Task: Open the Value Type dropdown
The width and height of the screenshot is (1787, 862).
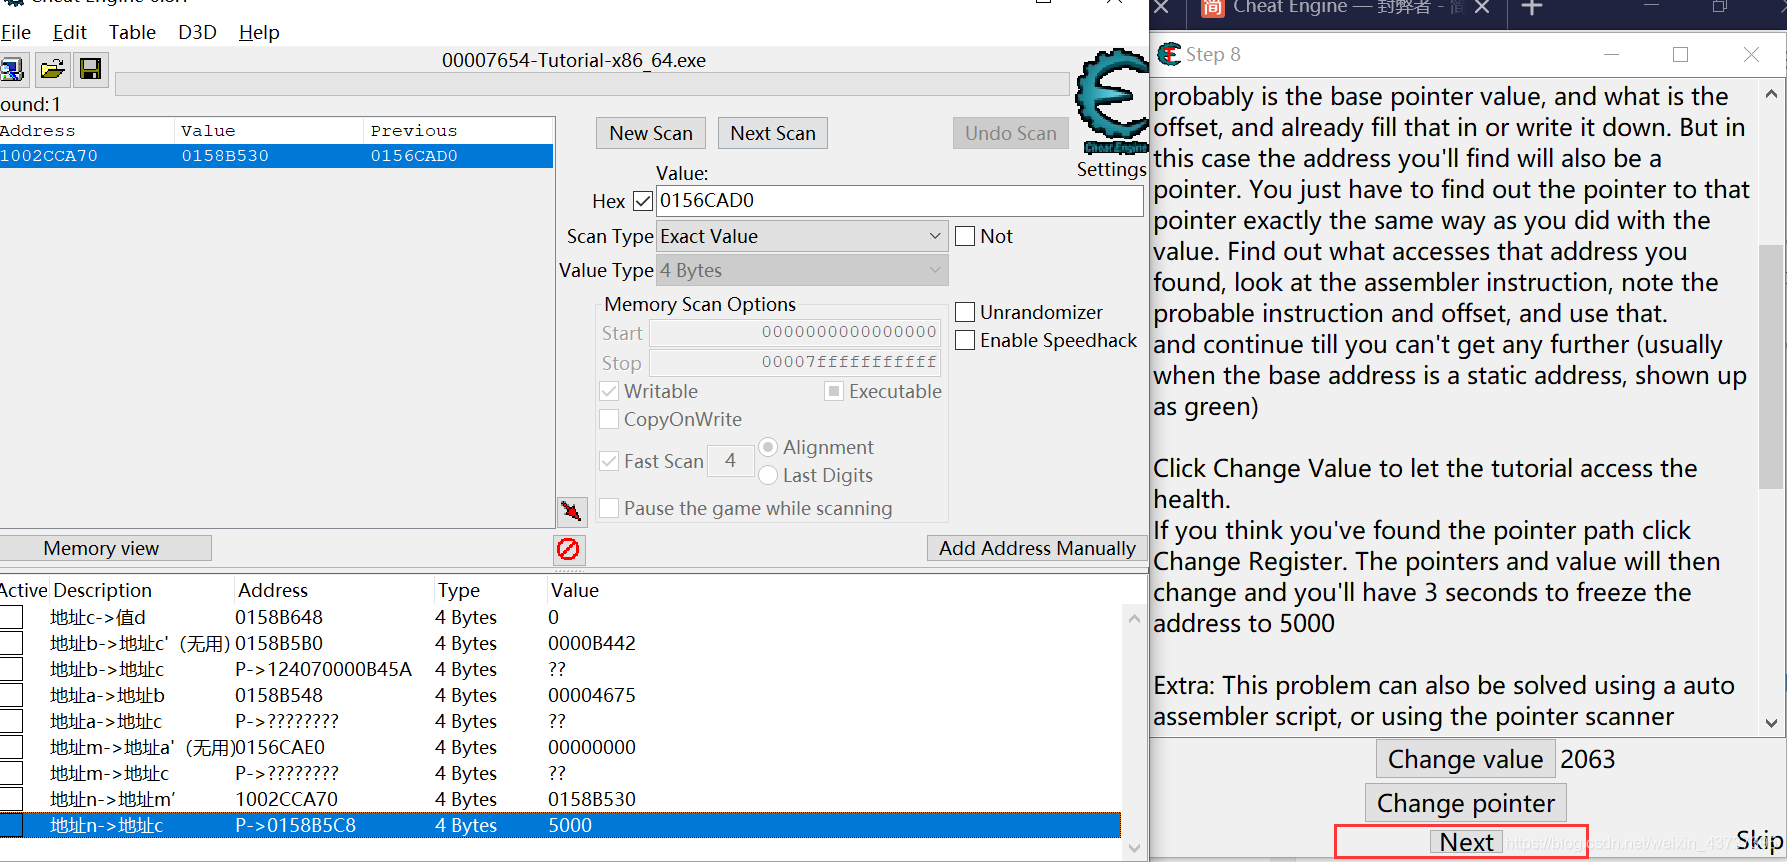Action: pyautogui.click(x=802, y=270)
